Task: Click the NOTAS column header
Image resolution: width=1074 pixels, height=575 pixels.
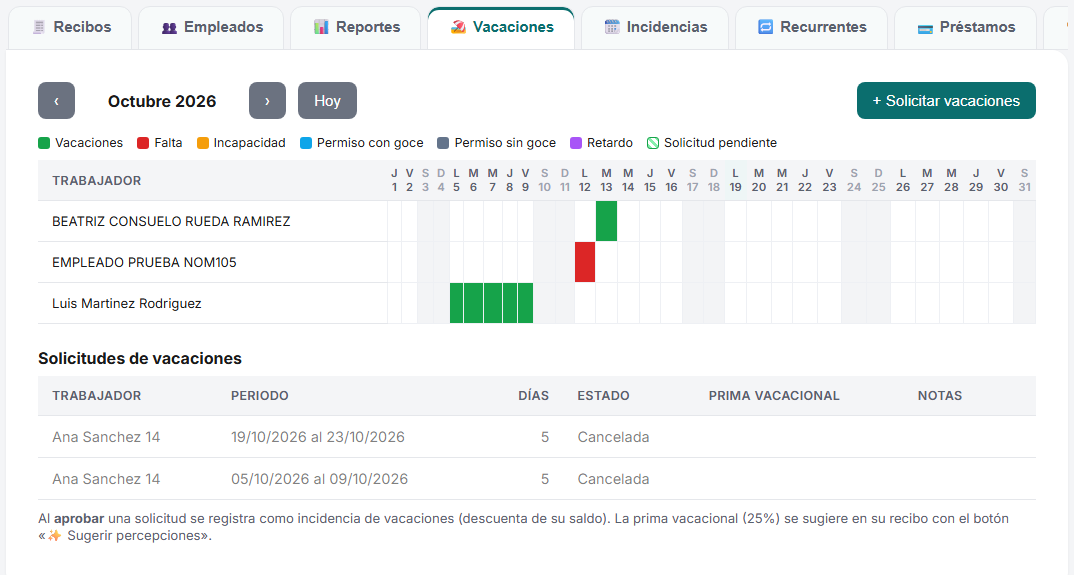Action: click(940, 395)
